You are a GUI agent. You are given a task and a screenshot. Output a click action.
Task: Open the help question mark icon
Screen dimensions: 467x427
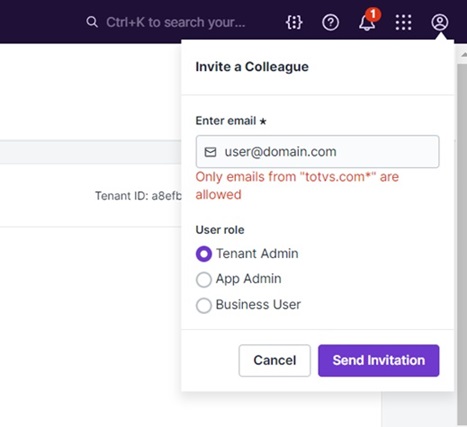[x=330, y=23]
